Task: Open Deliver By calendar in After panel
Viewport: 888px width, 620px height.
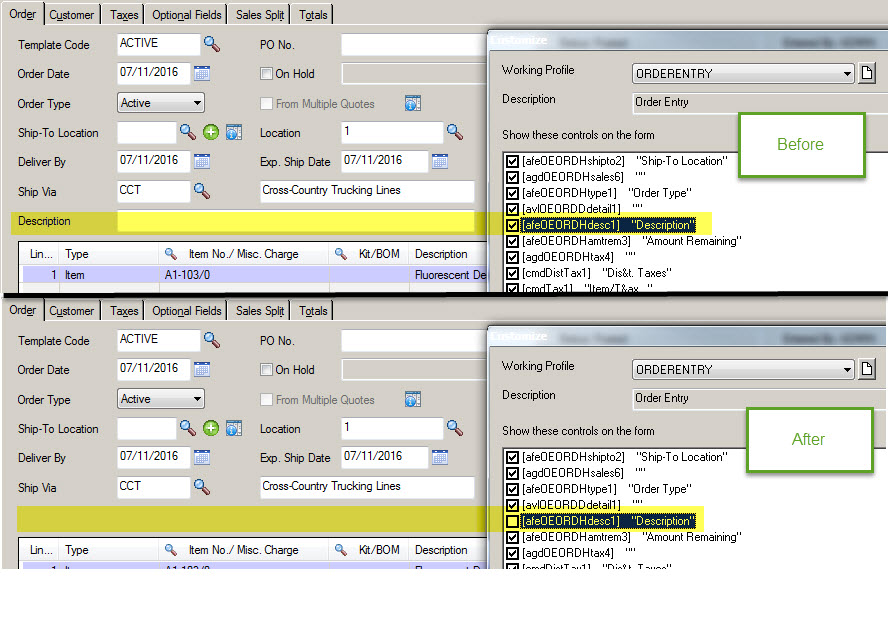Action: (x=202, y=457)
